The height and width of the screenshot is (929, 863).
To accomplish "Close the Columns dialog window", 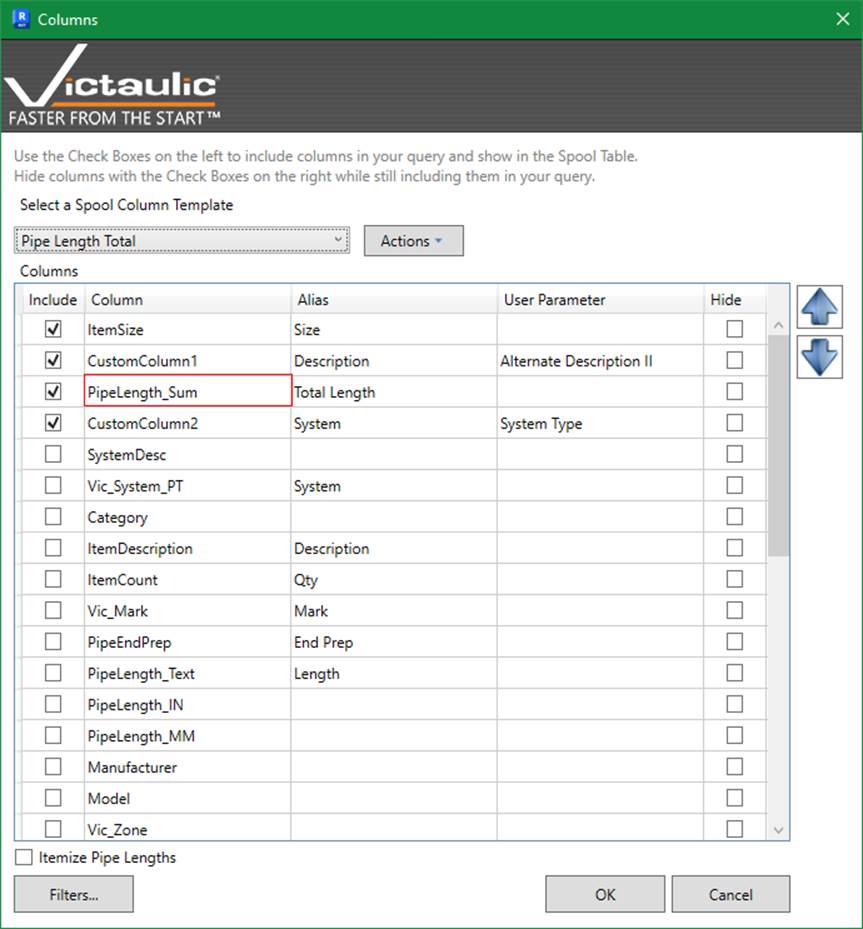I will coord(842,19).
